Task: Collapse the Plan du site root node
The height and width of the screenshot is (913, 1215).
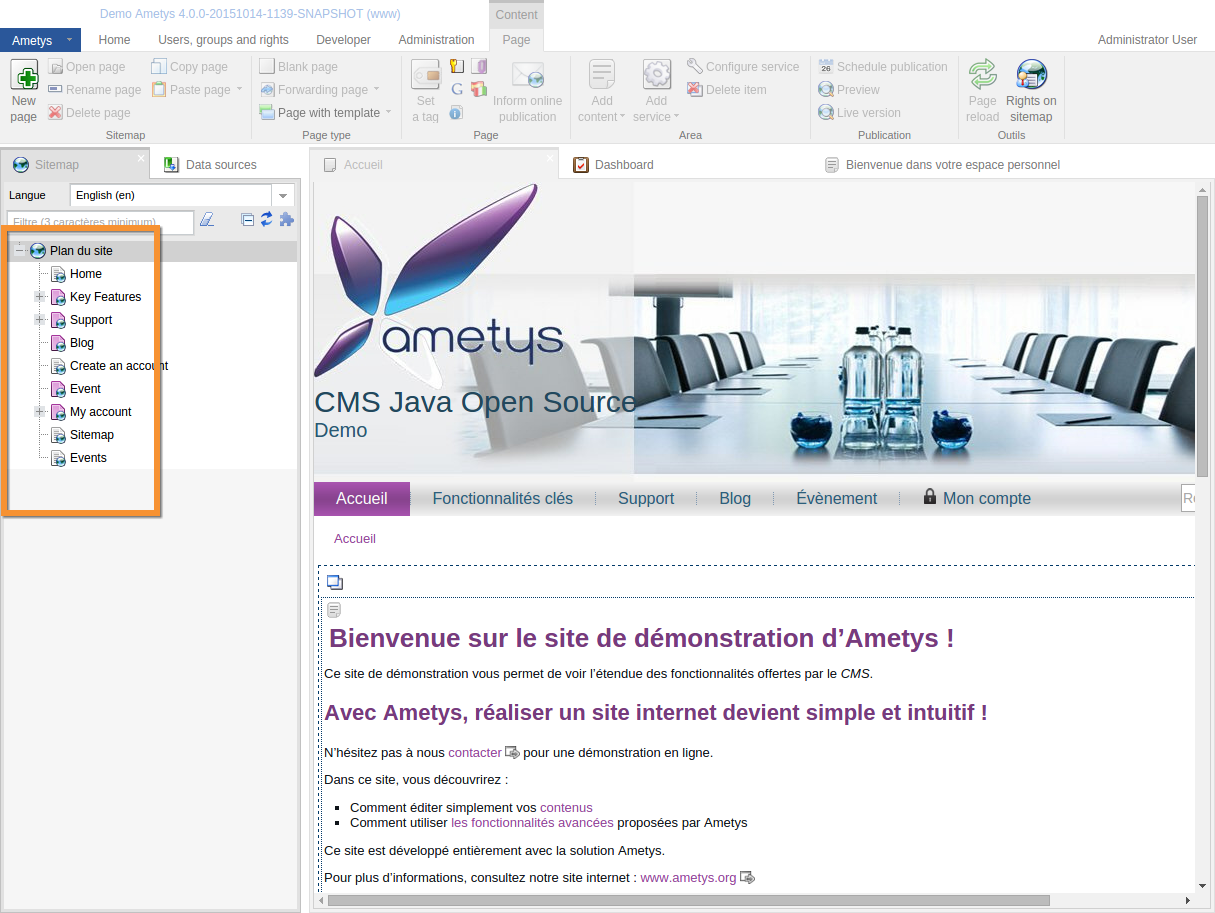Action: tap(20, 250)
